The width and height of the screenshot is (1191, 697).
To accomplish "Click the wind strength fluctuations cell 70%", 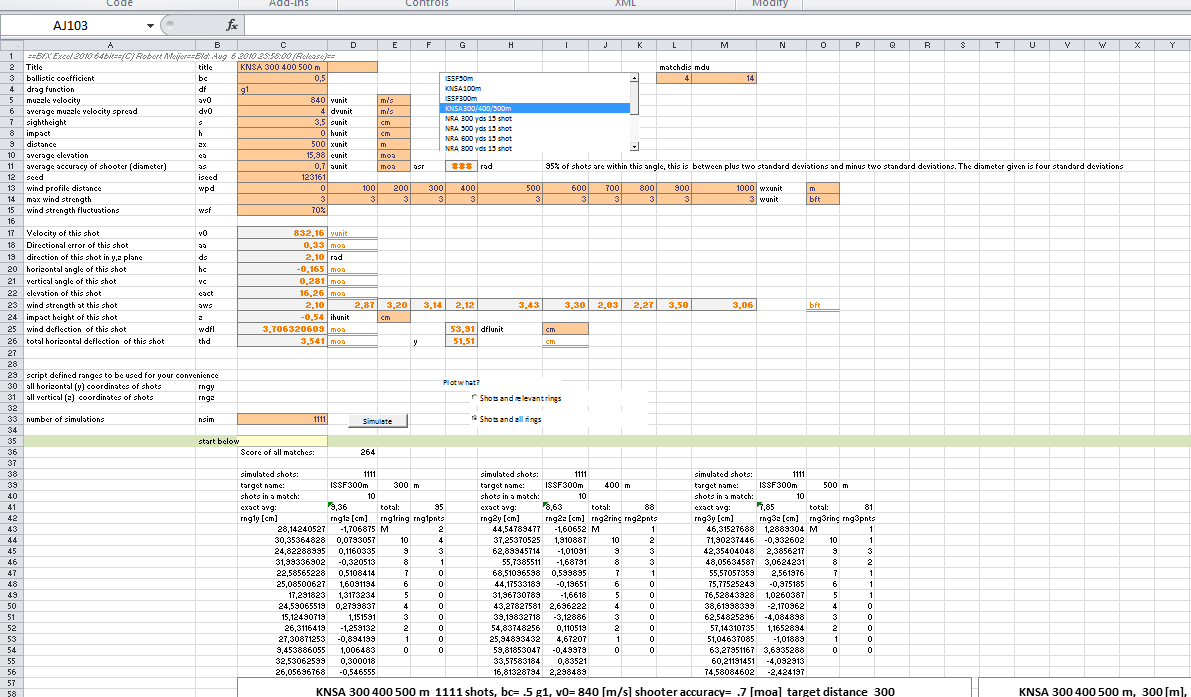I will click(x=283, y=210).
